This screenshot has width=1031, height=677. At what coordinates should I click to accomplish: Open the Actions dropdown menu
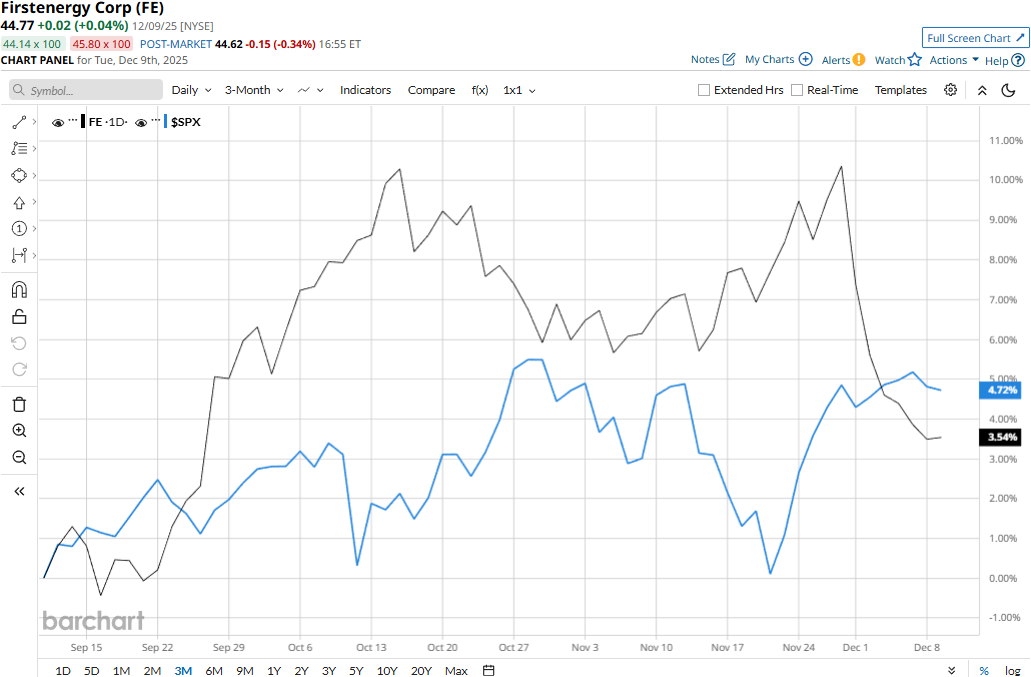pyautogui.click(x=954, y=60)
